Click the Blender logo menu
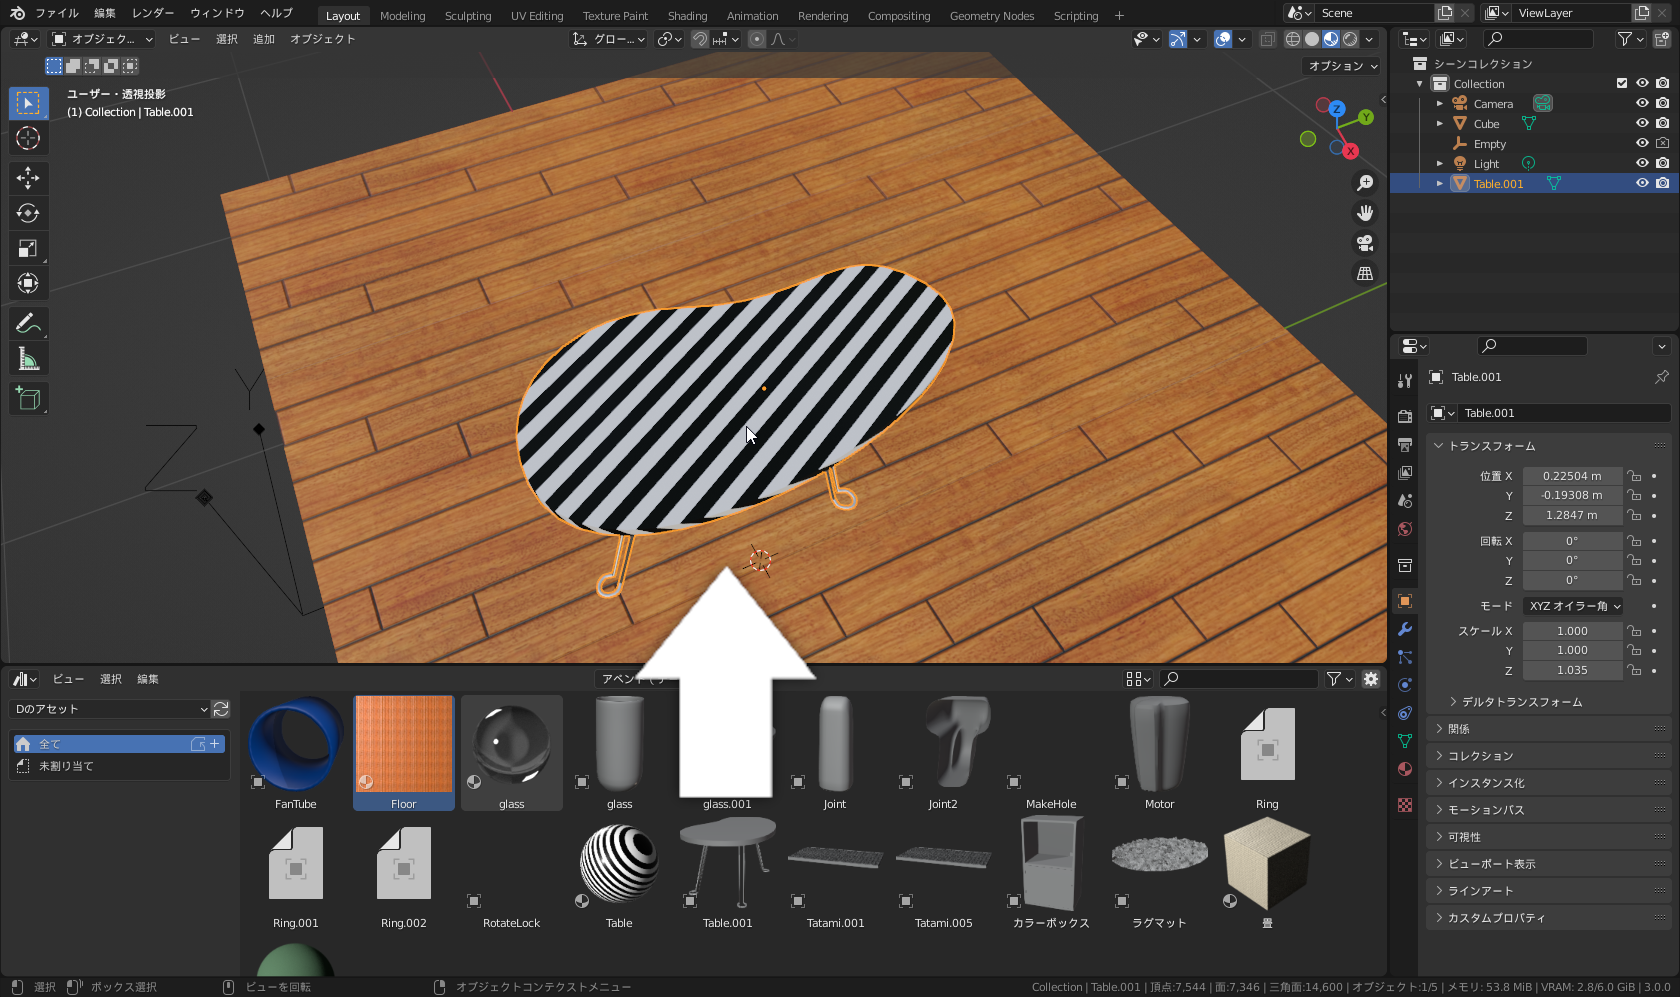Image resolution: width=1680 pixels, height=997 pixels. (17, 13)
